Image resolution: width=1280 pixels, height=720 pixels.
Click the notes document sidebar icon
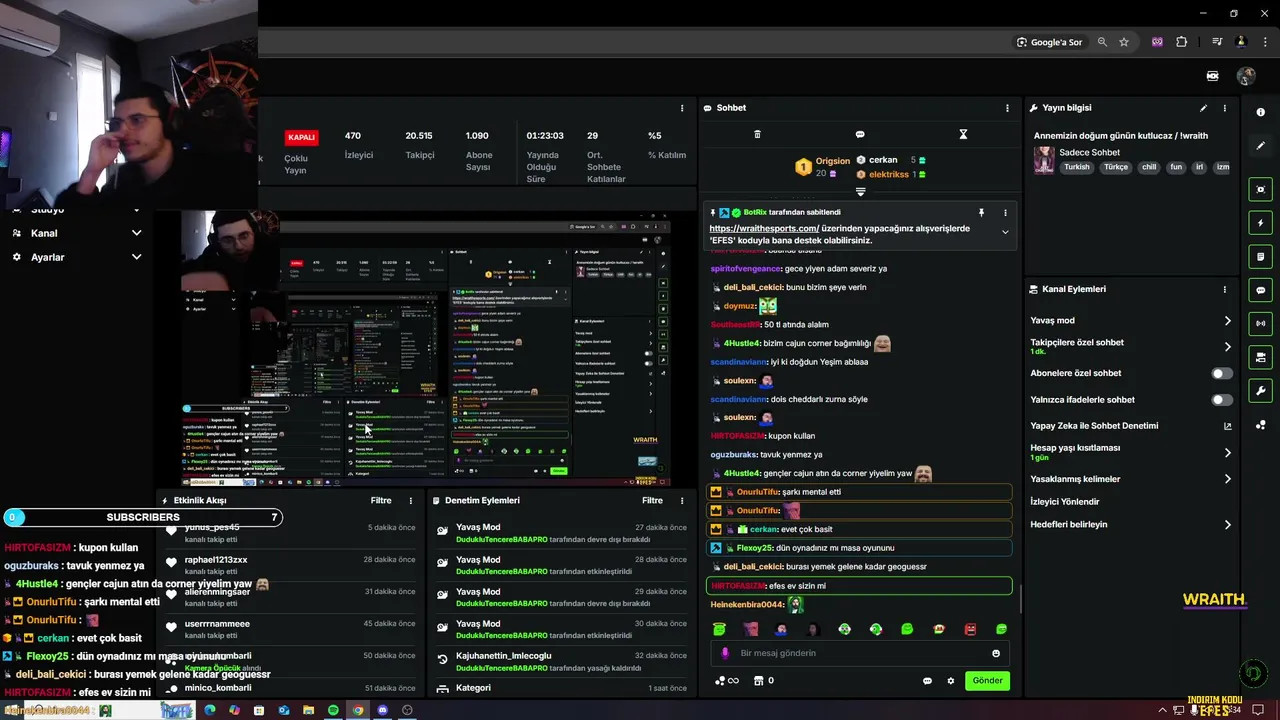(x=1261, y=256)
